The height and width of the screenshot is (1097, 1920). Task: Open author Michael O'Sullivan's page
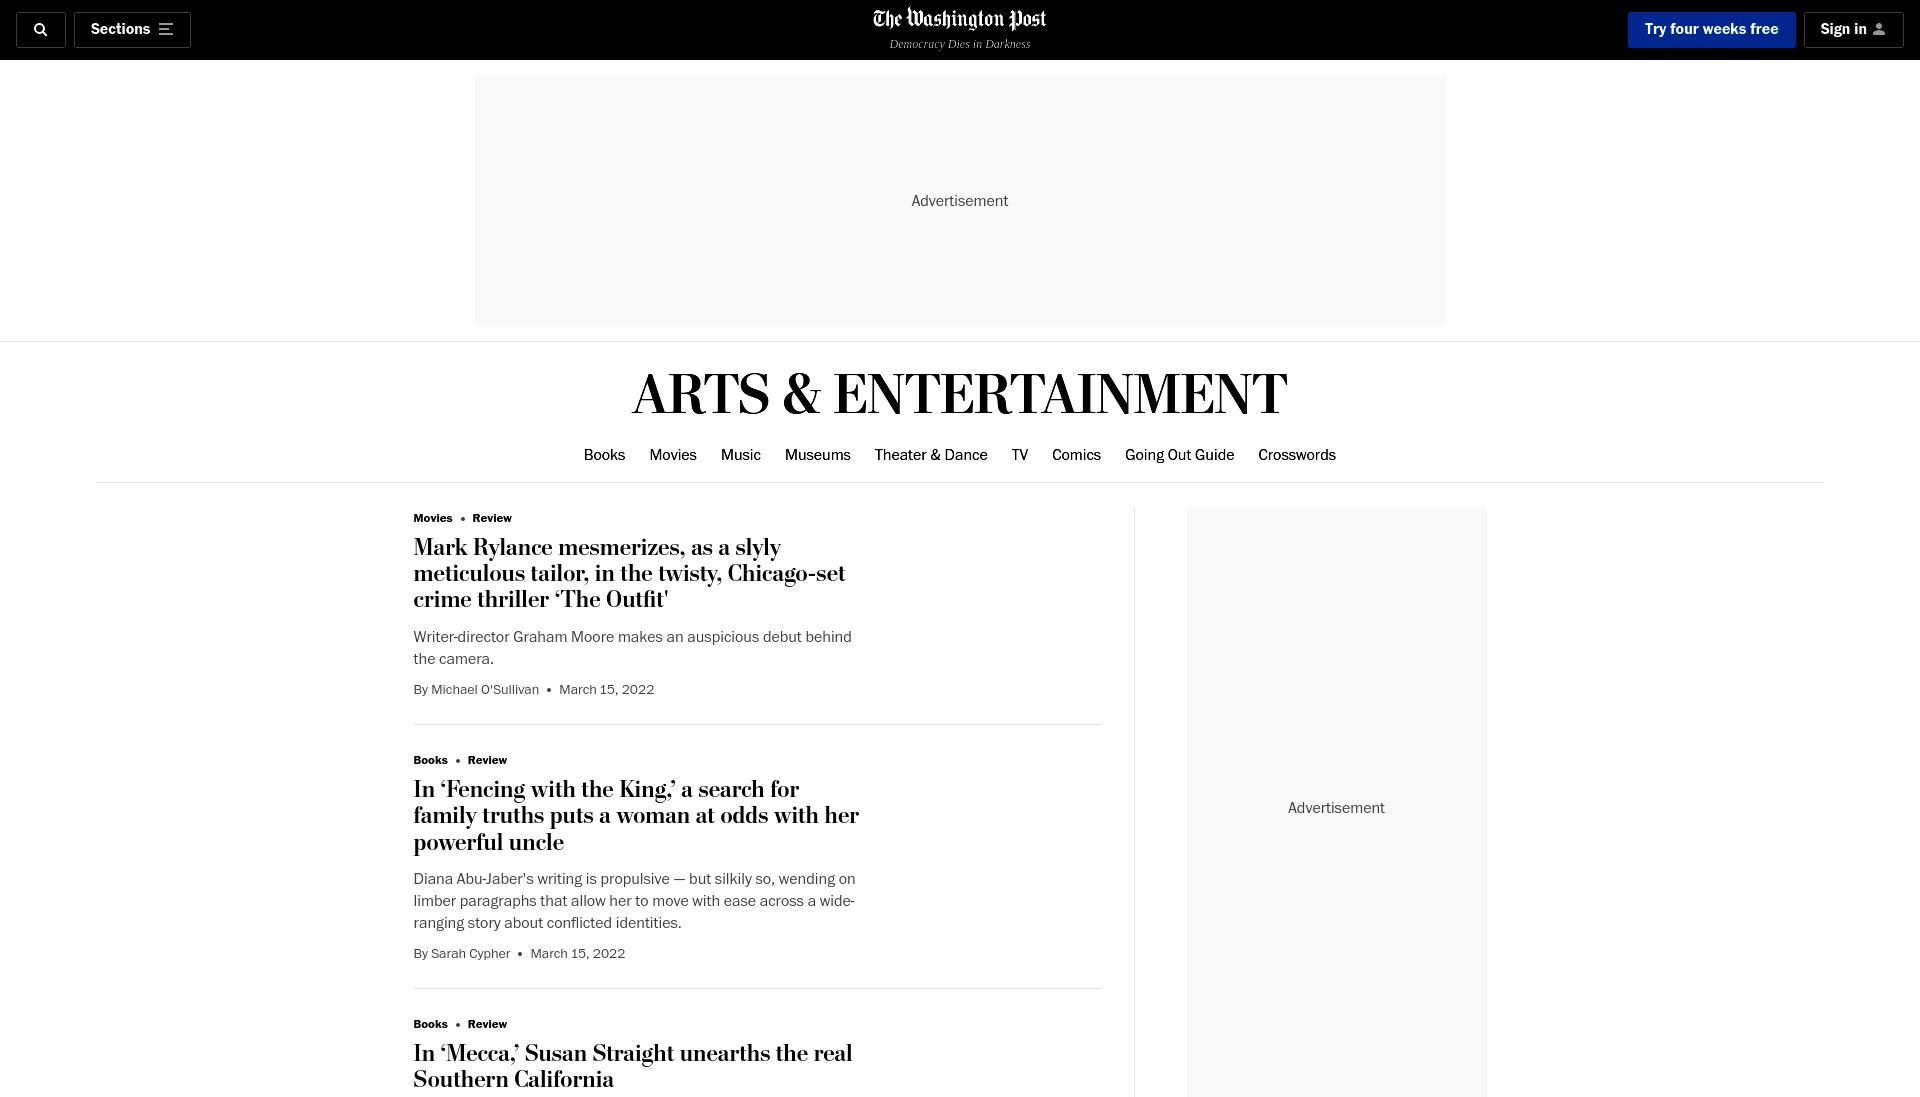(485, 690)
